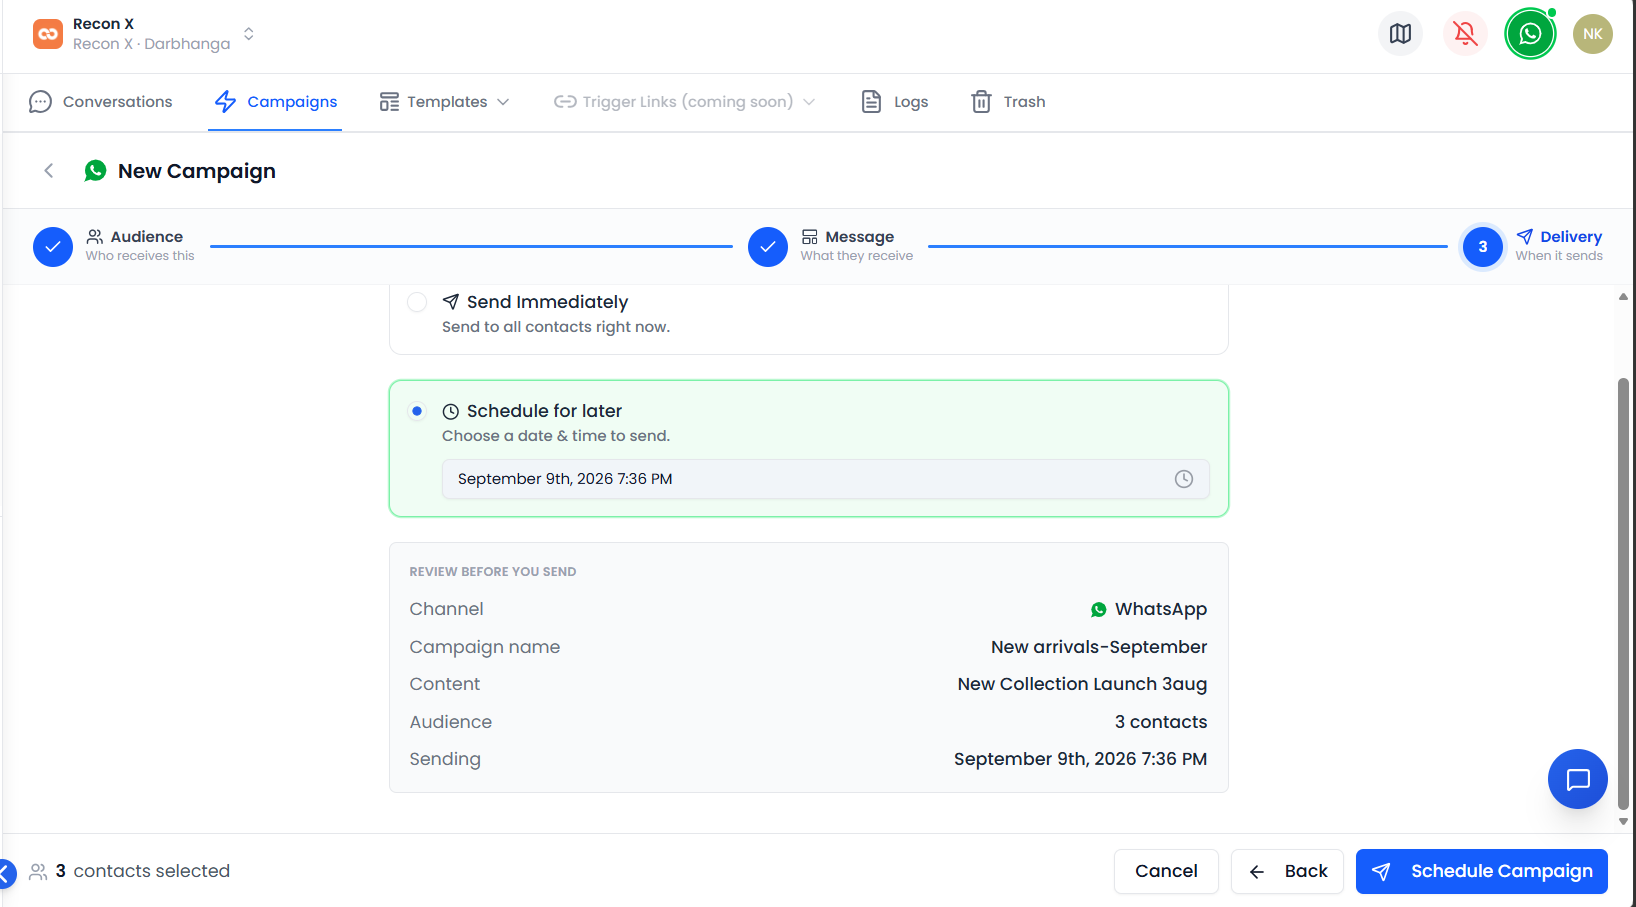The image size is (1636, 907).
Task: Click the Delivery step number 3
Action: [x=1483, y=247]
